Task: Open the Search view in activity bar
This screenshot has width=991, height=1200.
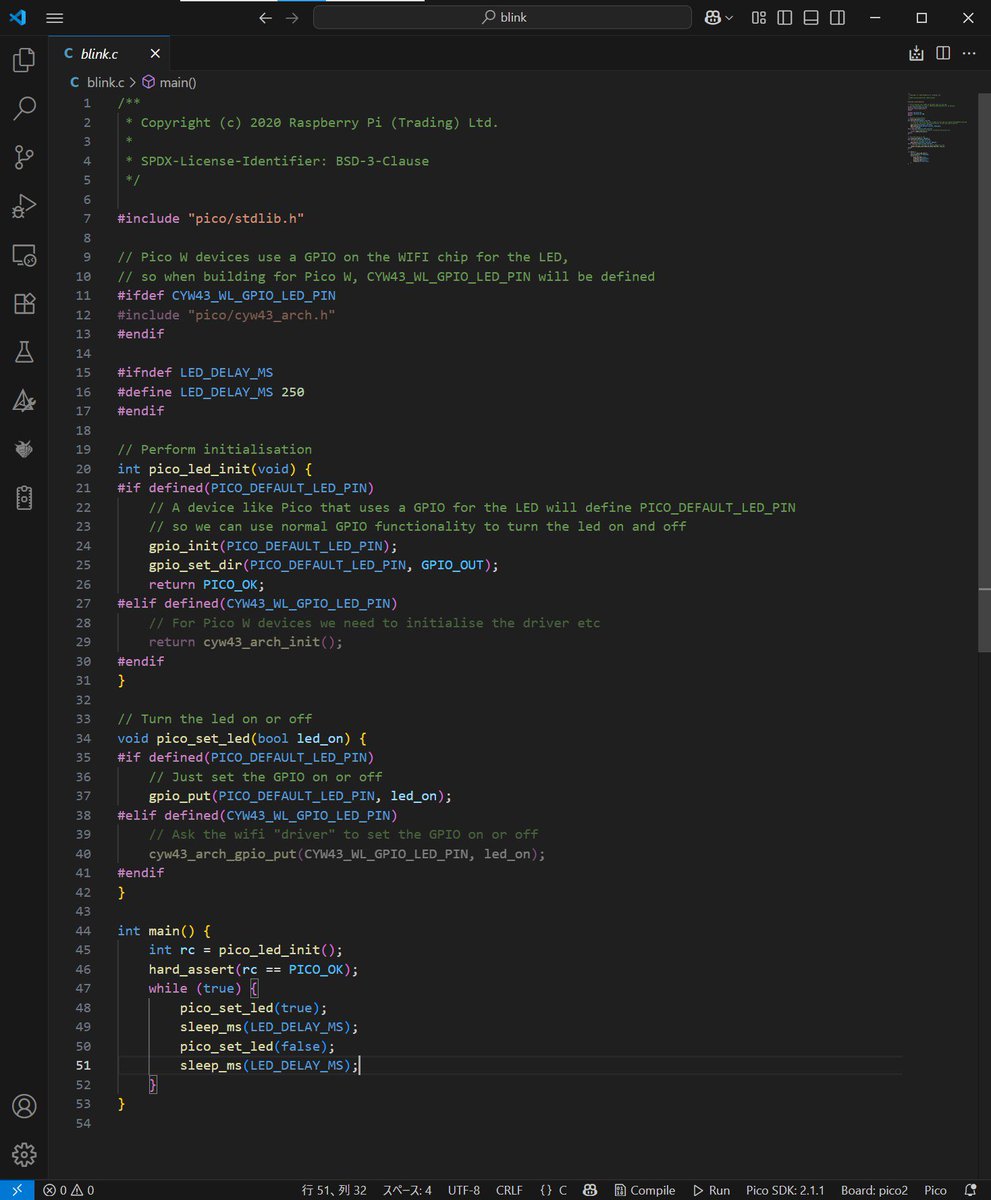Action: point(24,109)
